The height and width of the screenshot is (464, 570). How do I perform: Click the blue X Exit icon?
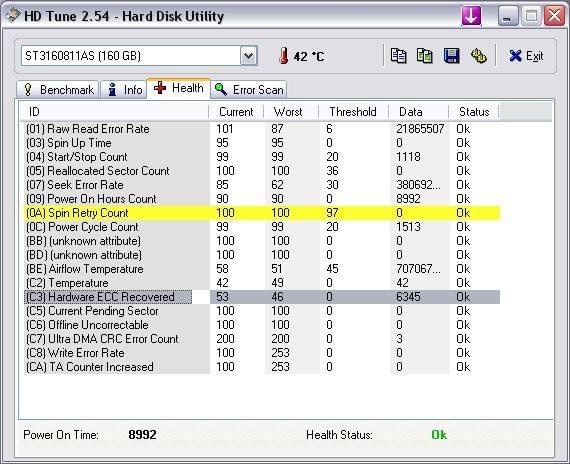click(x=515, y=56)
